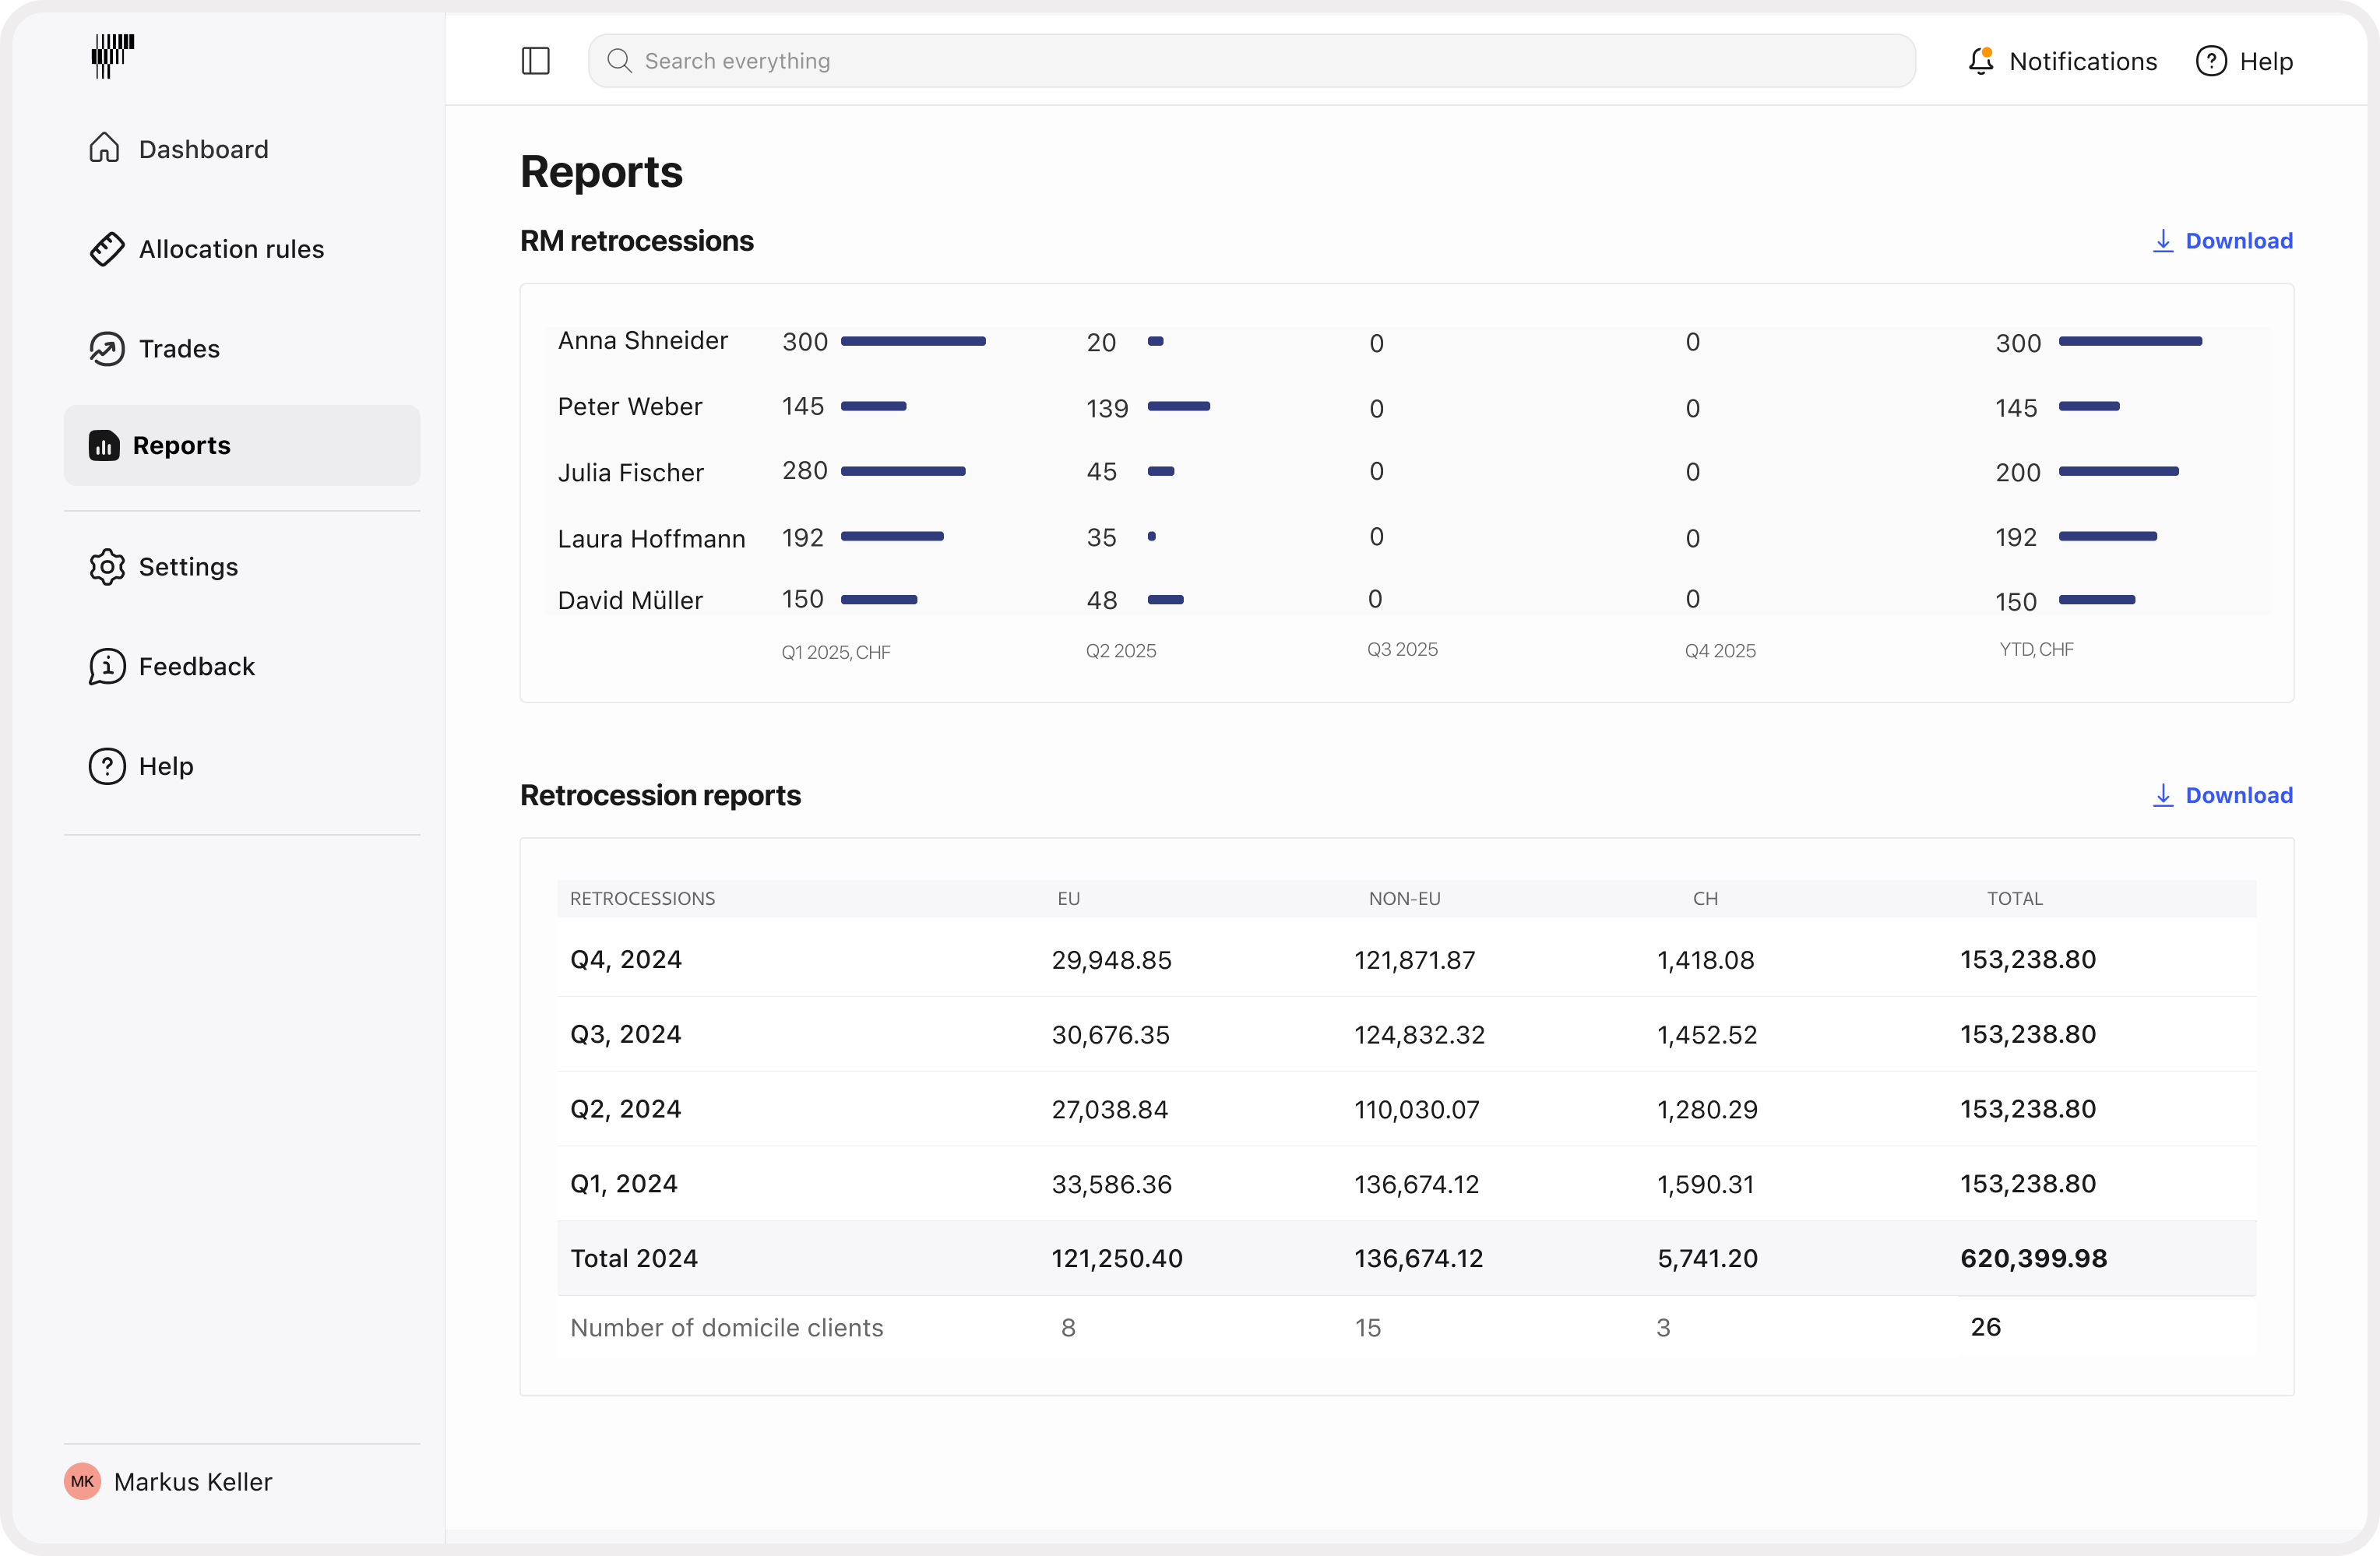Viewport: 2380px width, 1556px height.
Task: Download the Retrocession reports data
Action: click(2222, 794)
